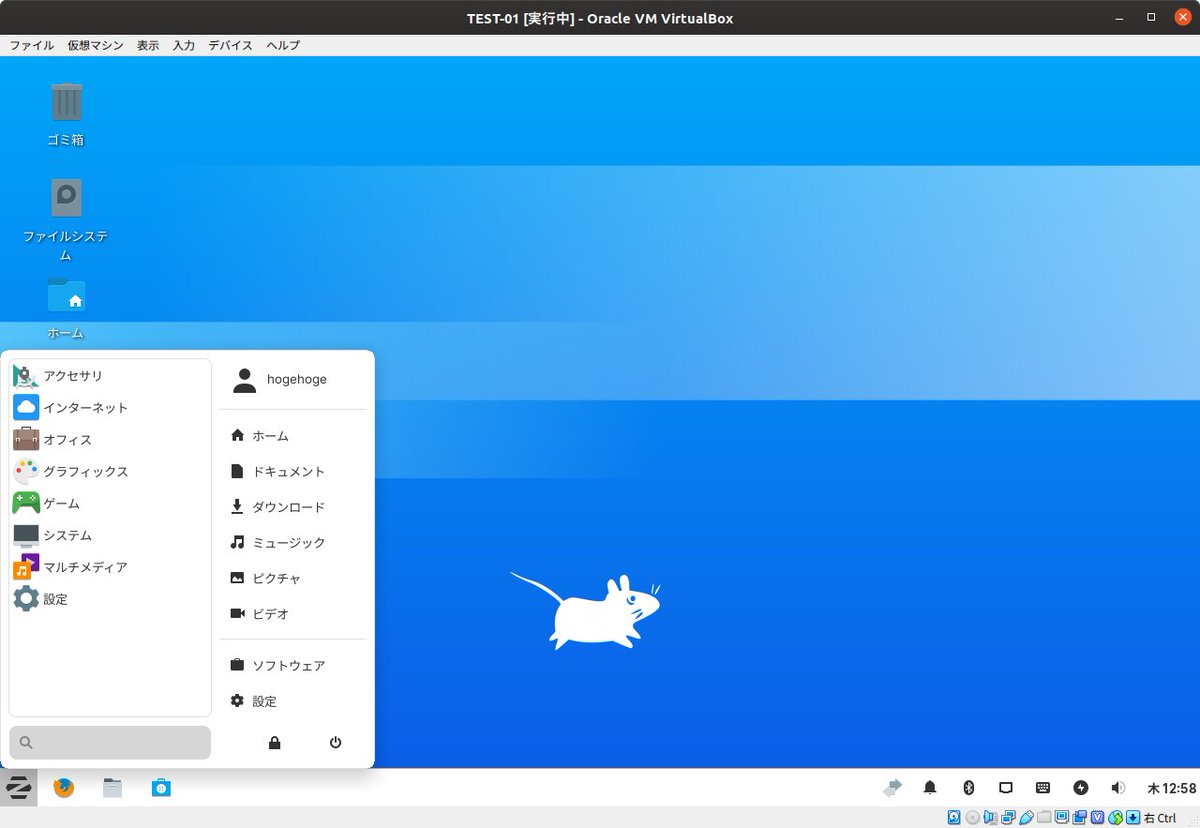
Task: Click the VirtualBox recording status icon
Action: 1080,817
